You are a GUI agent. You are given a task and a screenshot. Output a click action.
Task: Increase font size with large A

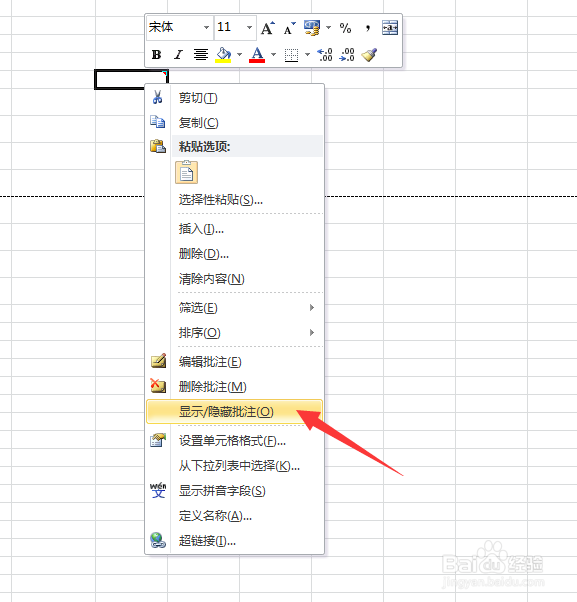click(x=268, y=28)
